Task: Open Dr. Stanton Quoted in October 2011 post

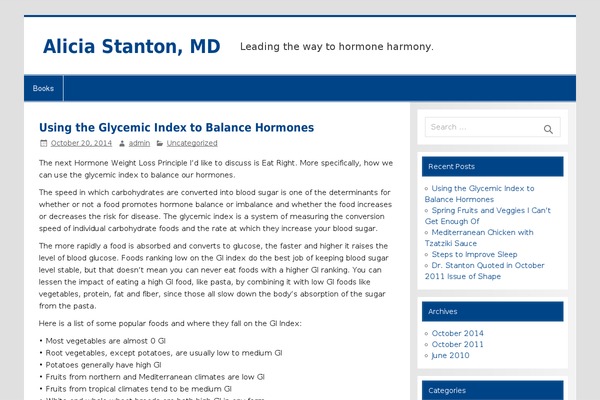Action: click(484, 271)
